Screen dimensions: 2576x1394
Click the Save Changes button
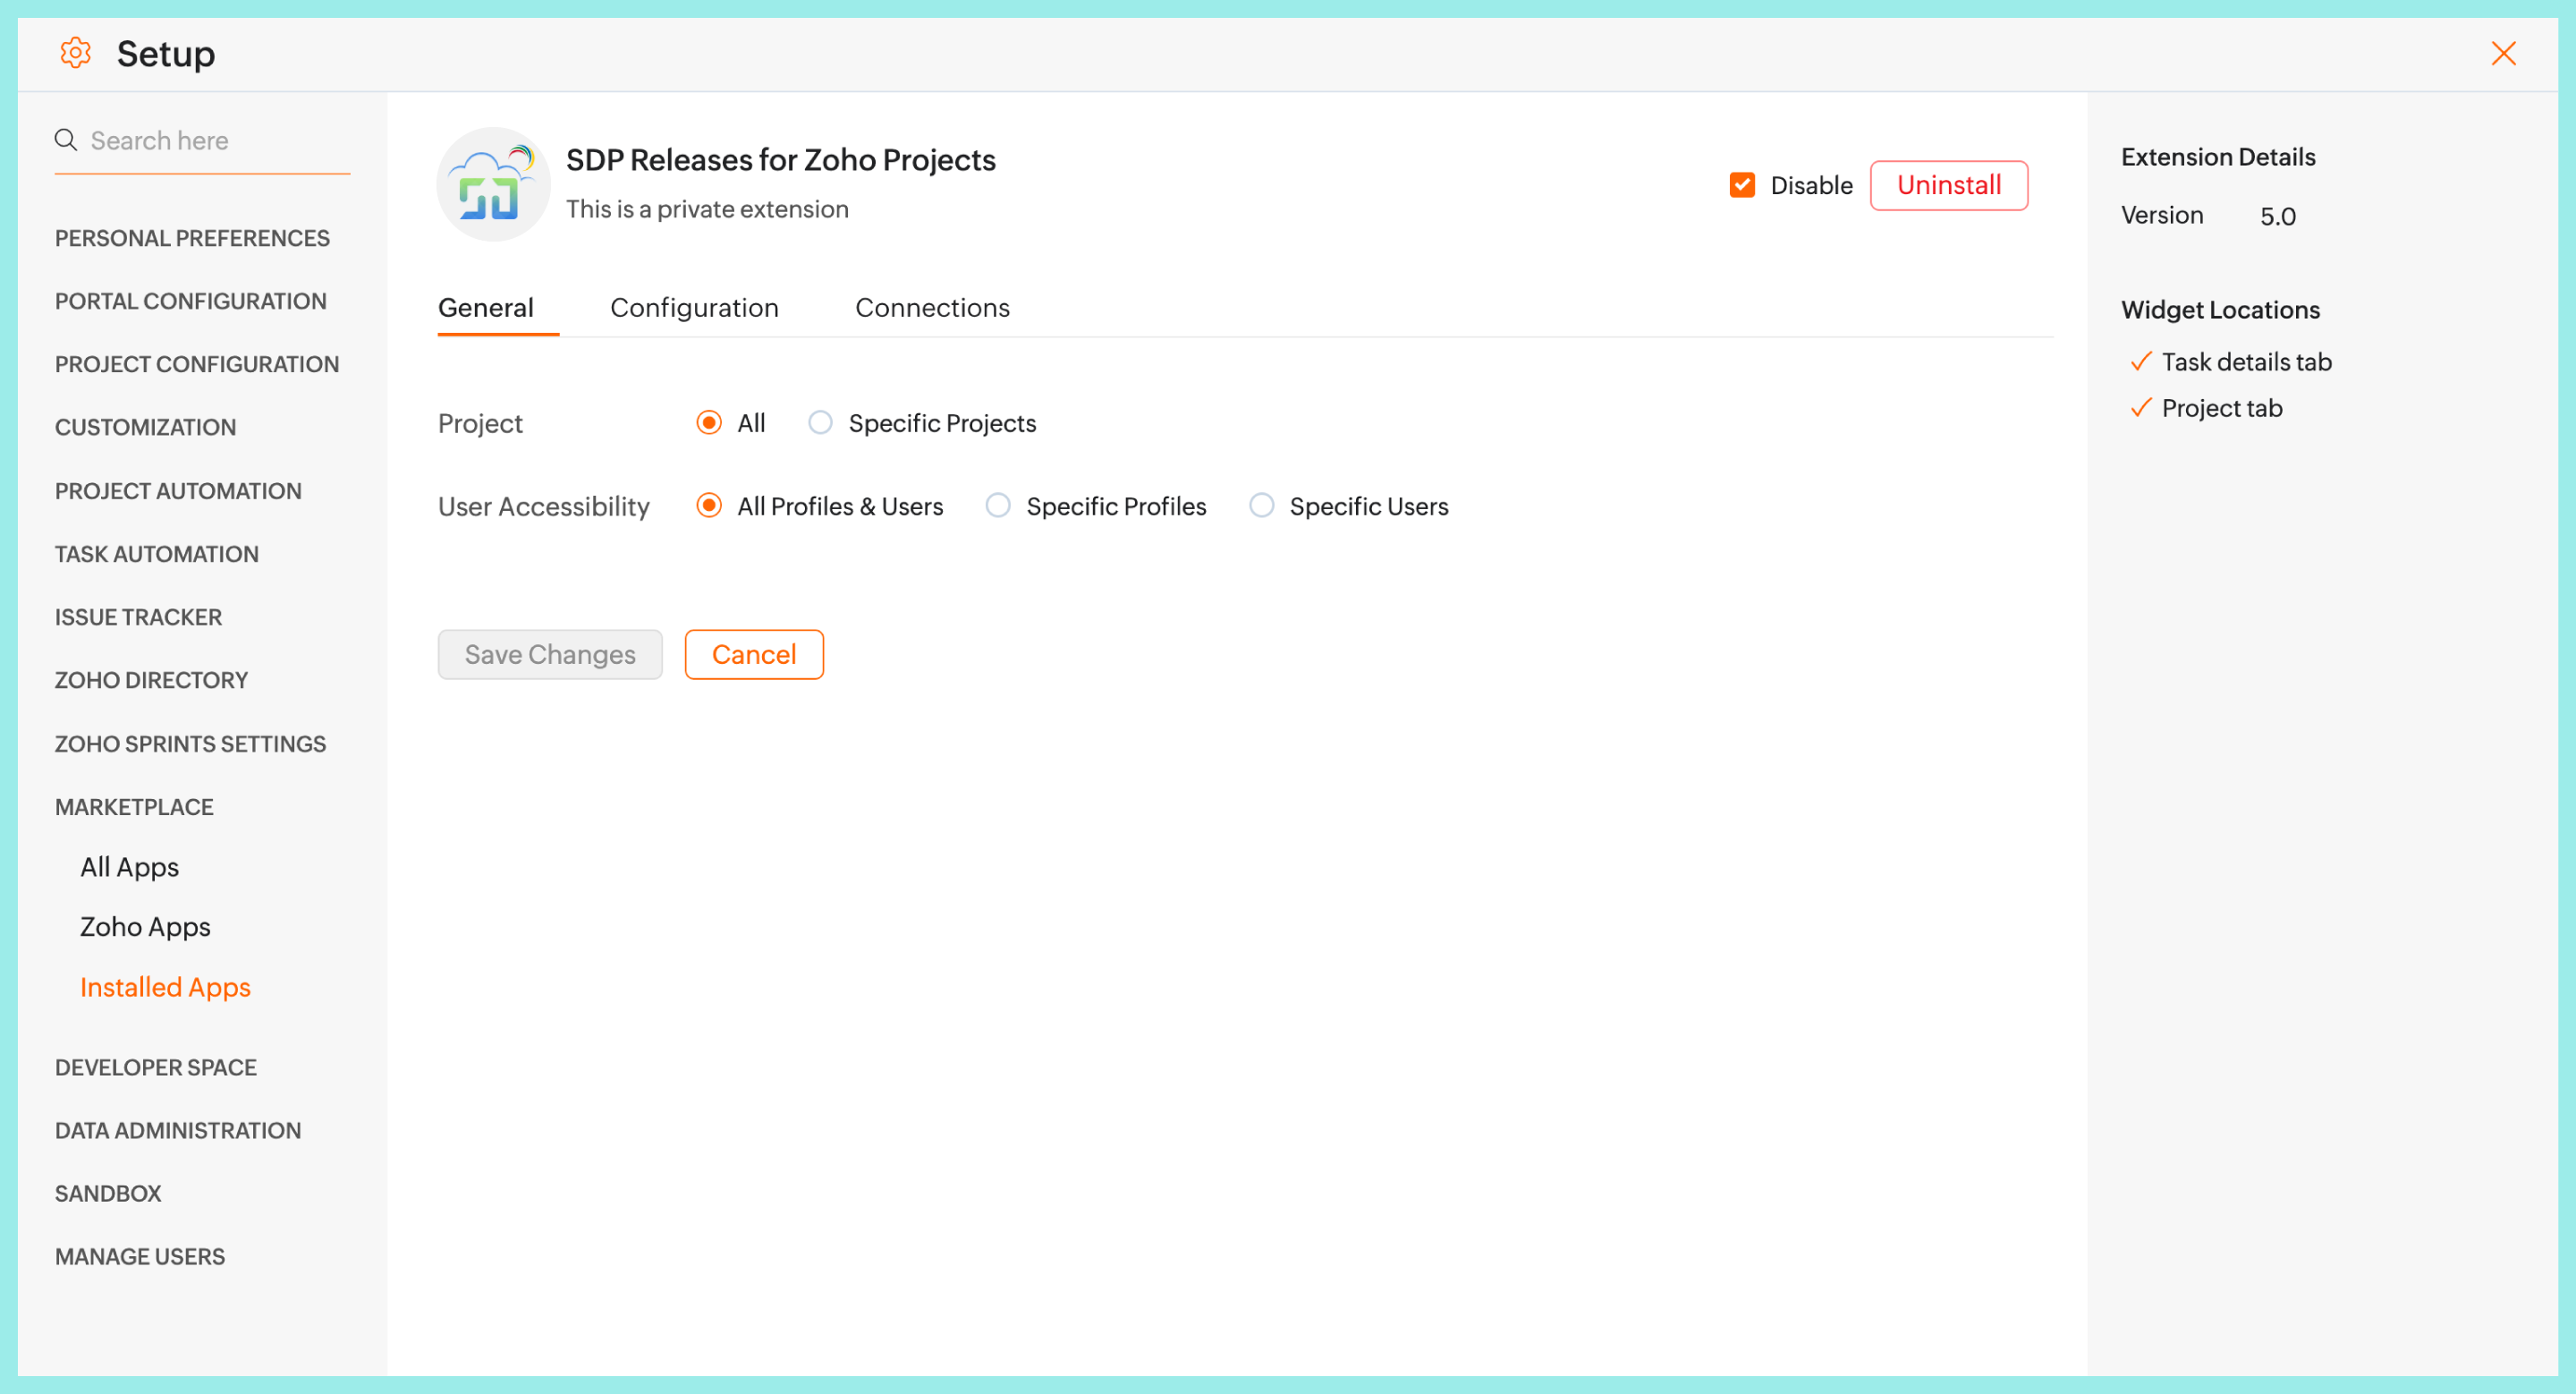[550, 654]
